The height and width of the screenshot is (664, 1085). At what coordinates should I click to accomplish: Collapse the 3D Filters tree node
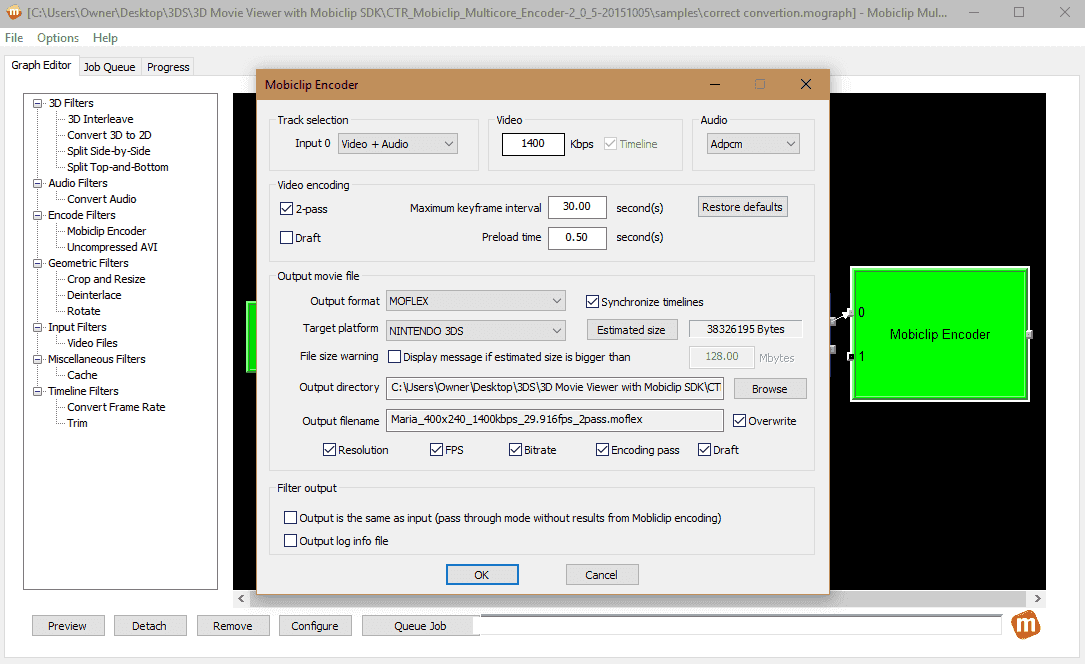pyautogui.click(x=37, y=103)
